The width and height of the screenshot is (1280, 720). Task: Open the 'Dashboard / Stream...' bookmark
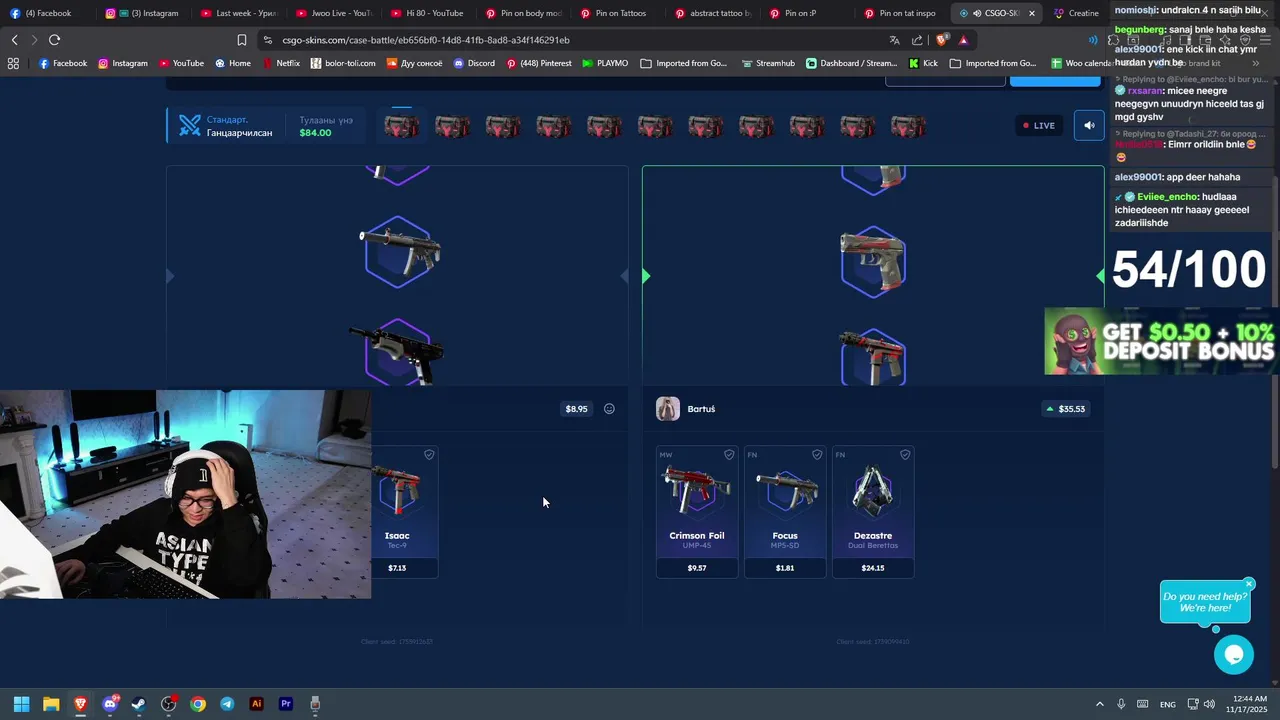coord(852,63)
